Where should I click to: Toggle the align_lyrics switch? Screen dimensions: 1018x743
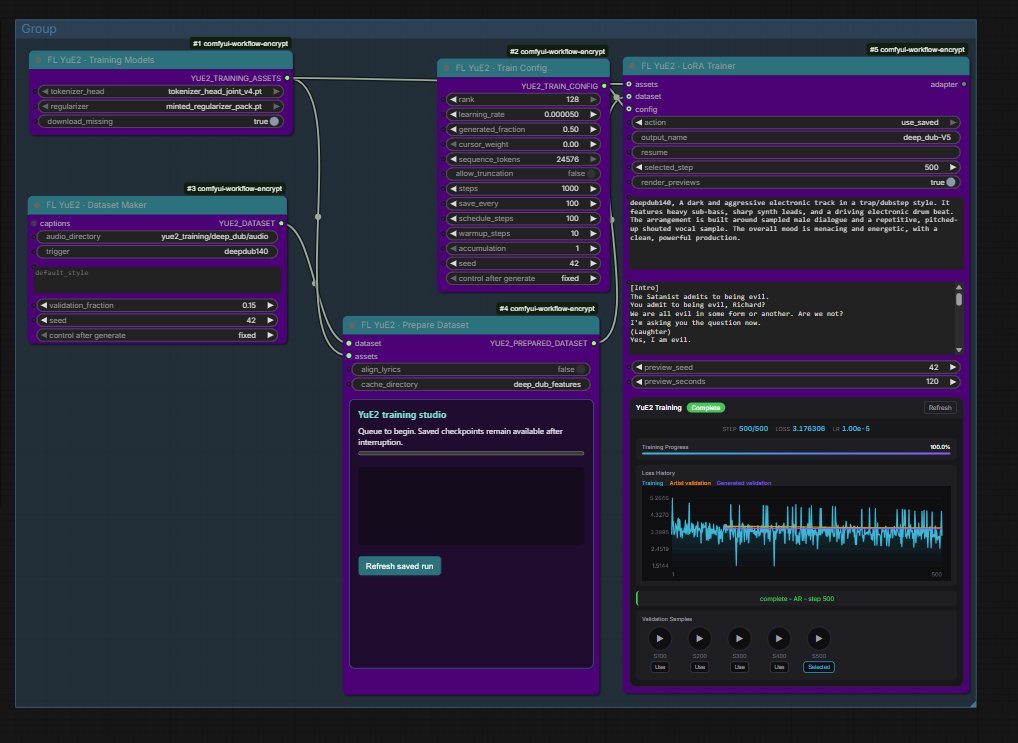pos(581,370)
